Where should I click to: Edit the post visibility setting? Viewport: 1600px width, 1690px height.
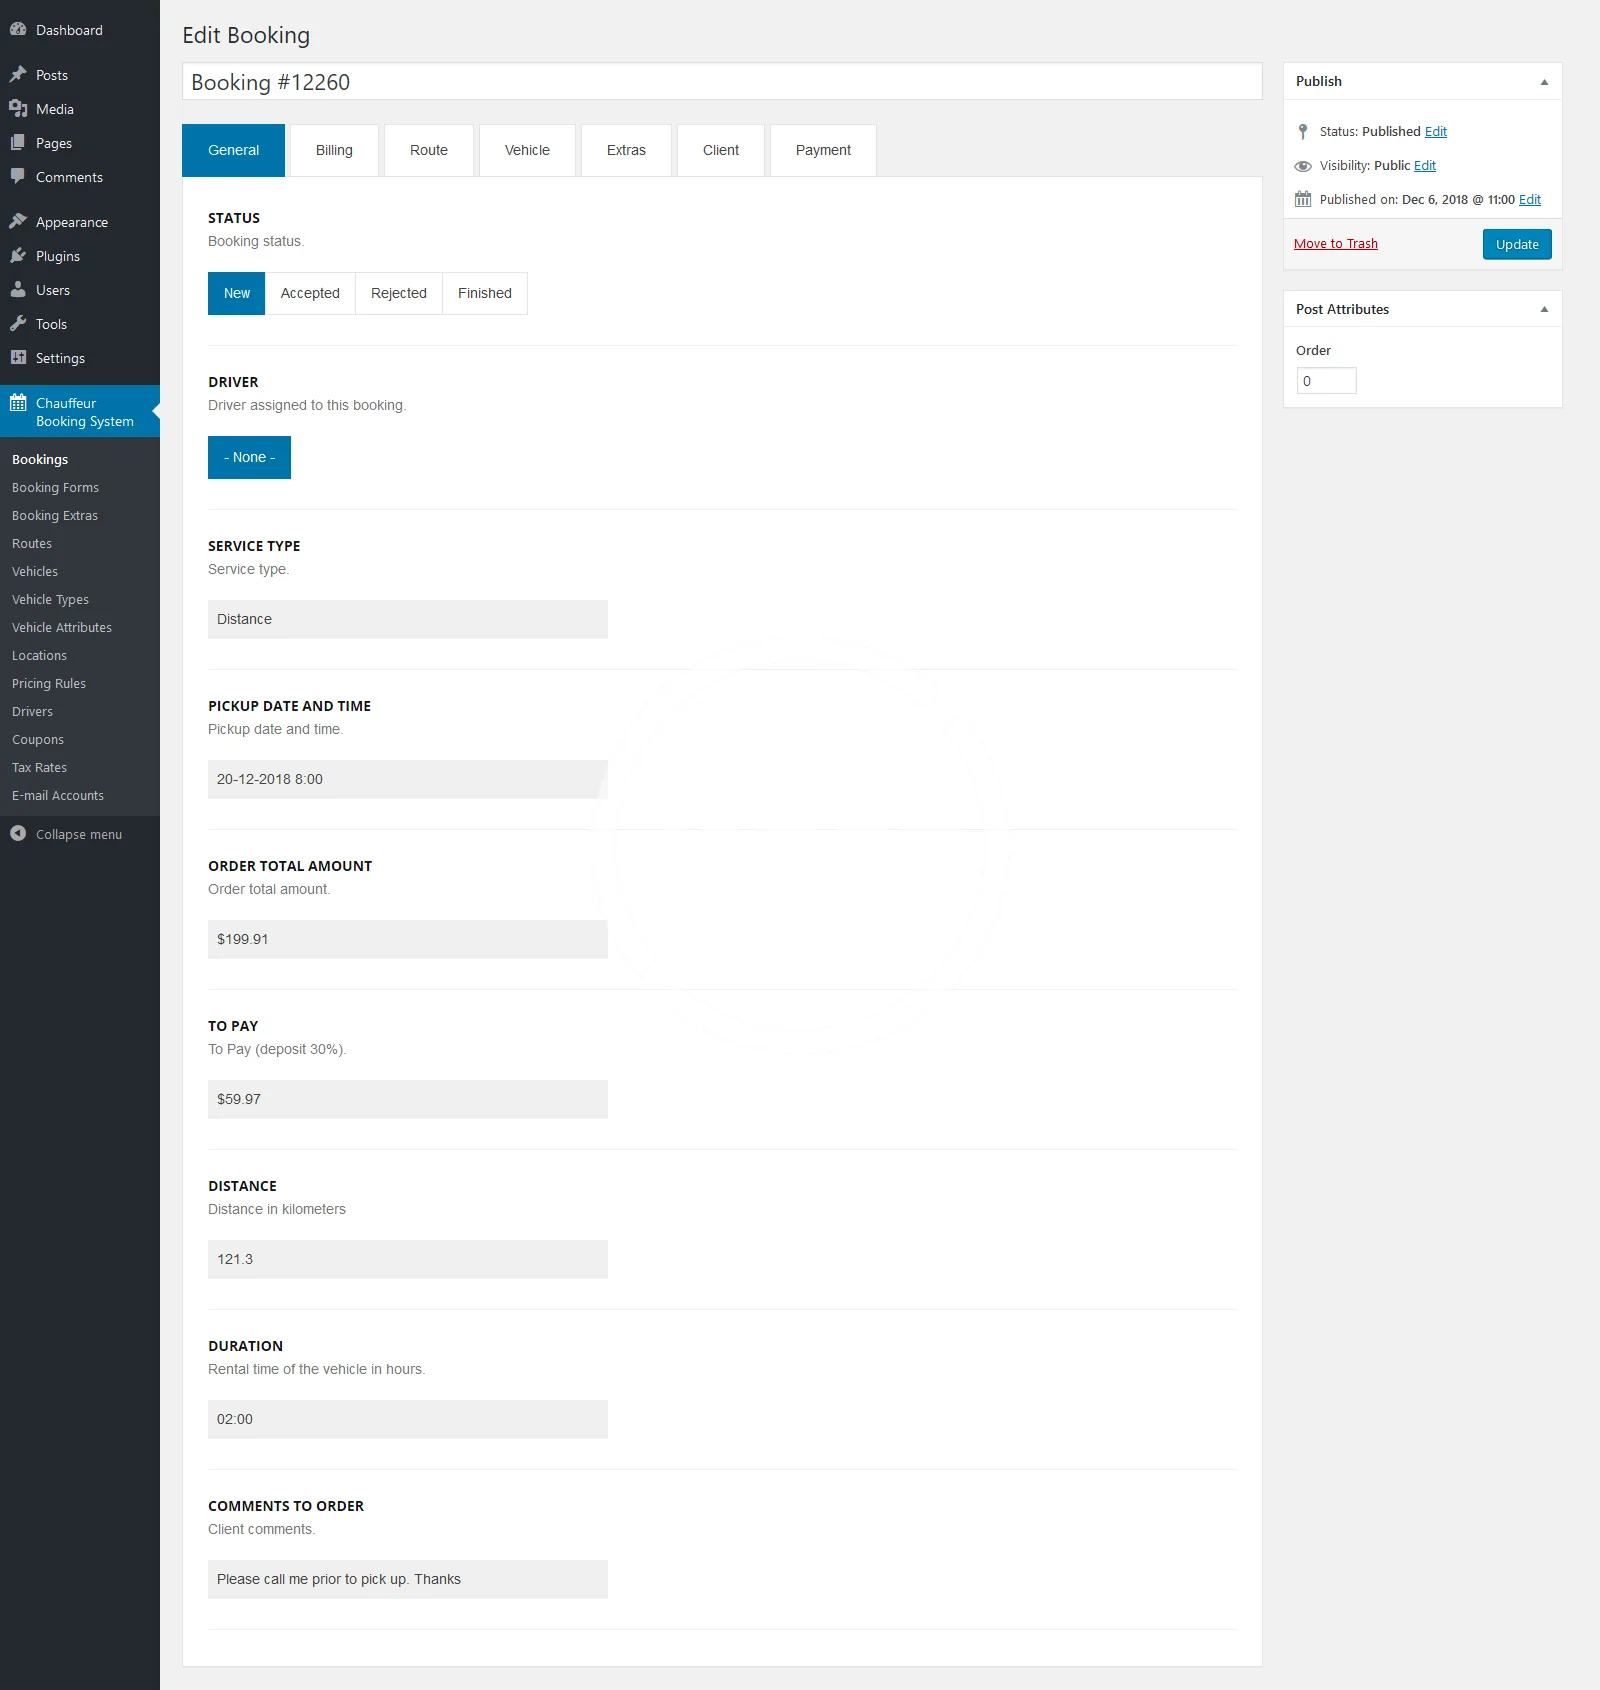[1424, 166]
